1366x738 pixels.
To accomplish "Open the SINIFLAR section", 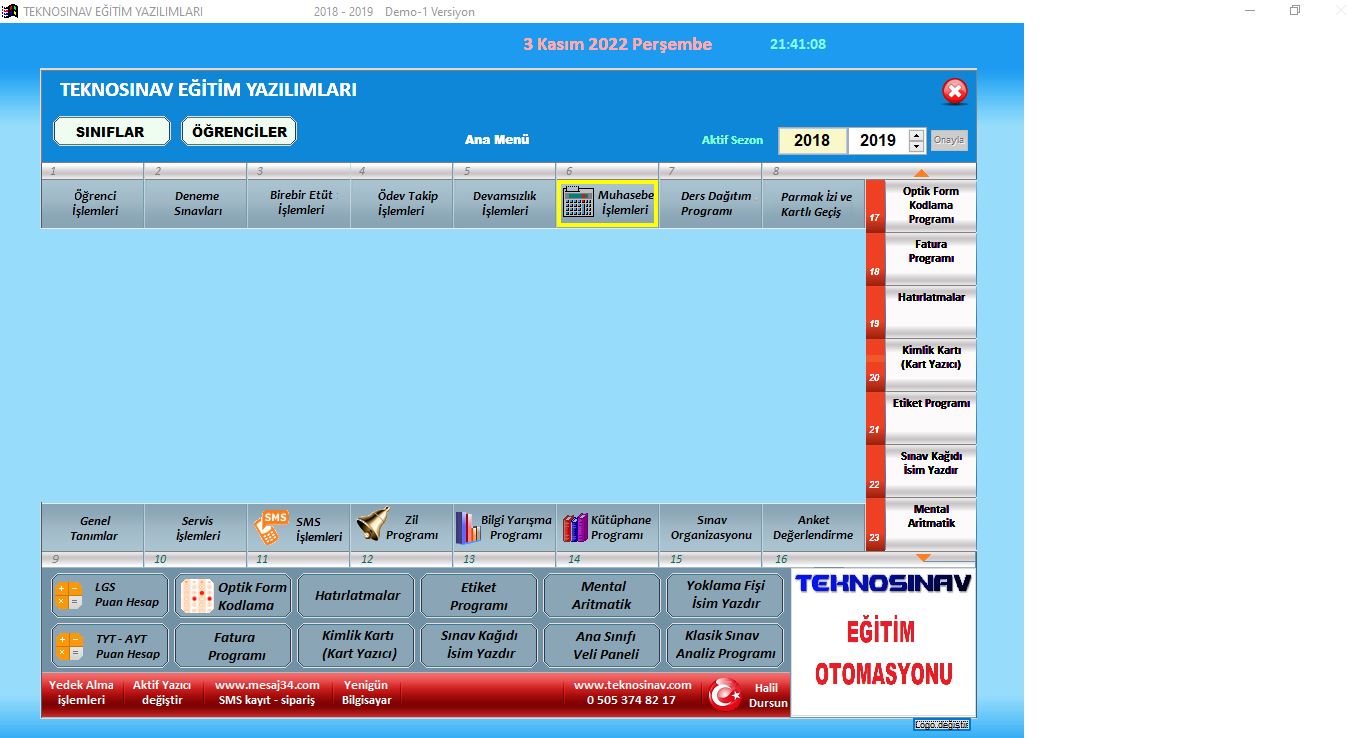I will 110,131.
